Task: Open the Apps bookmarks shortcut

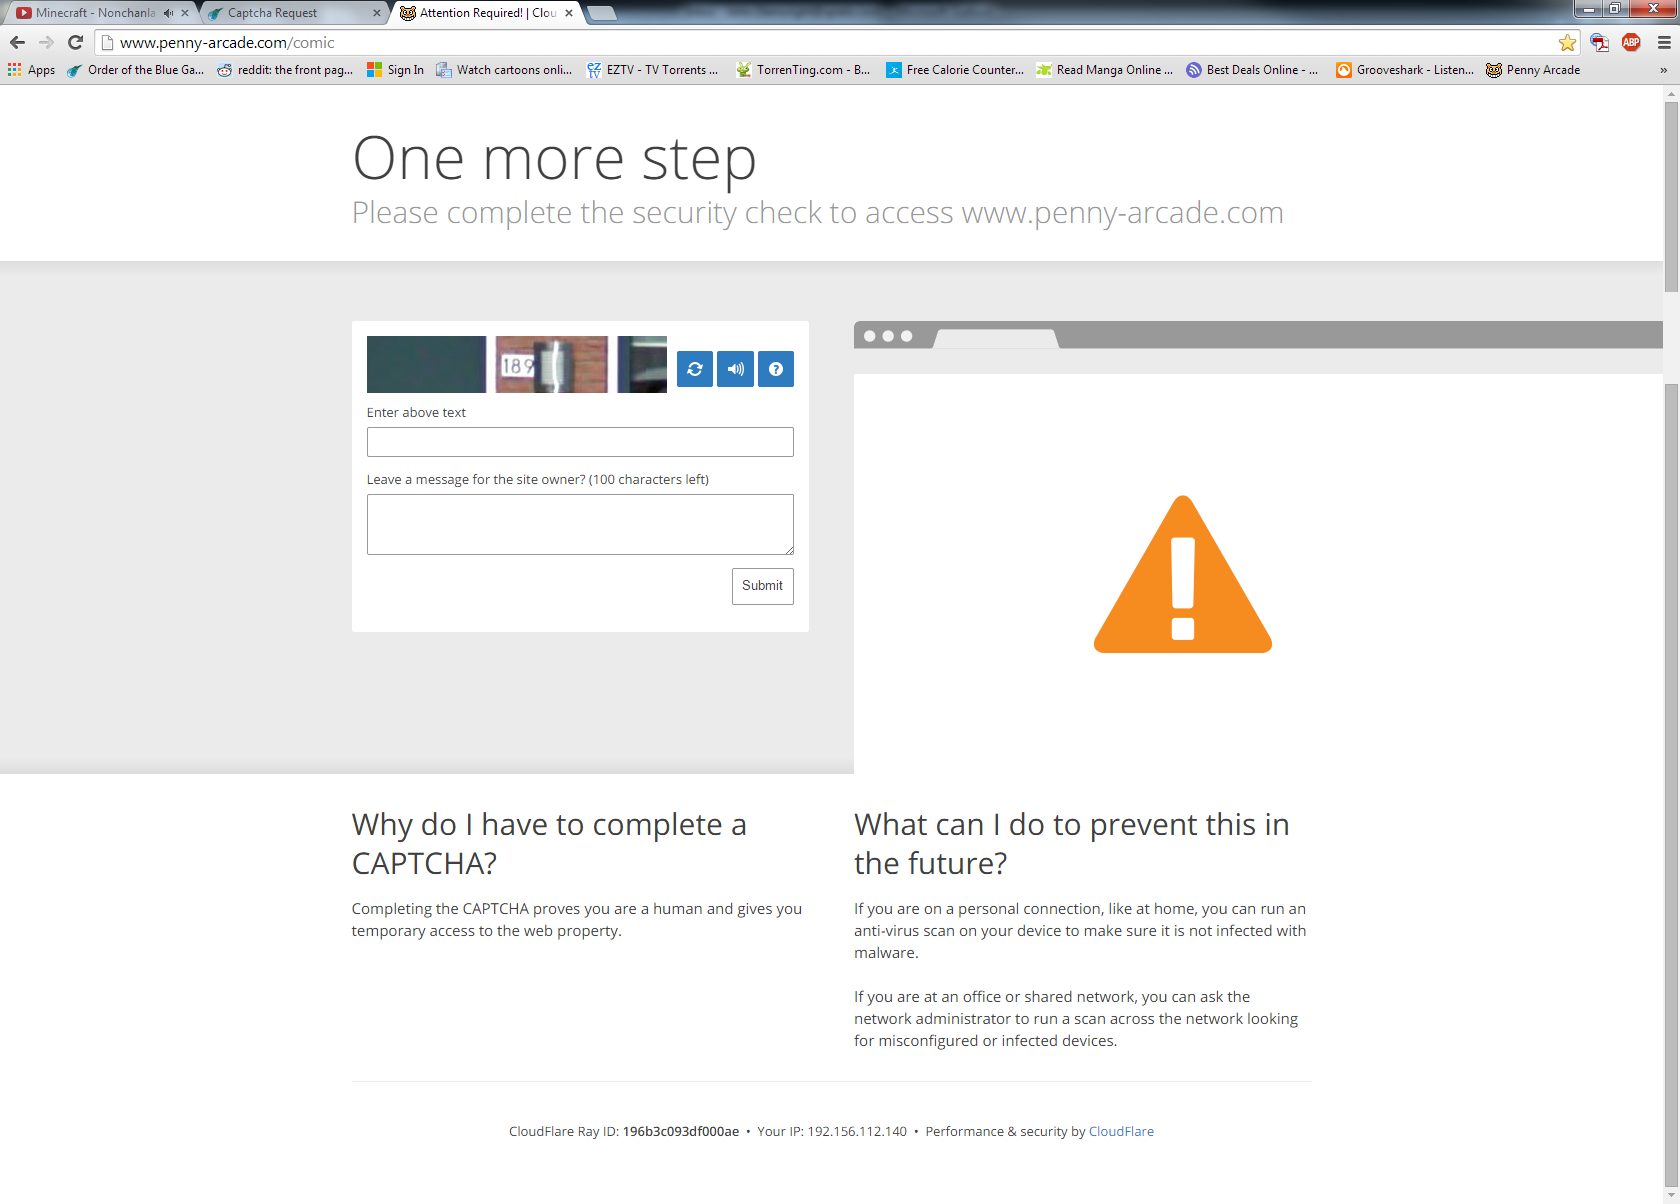Action: point(32,70)
